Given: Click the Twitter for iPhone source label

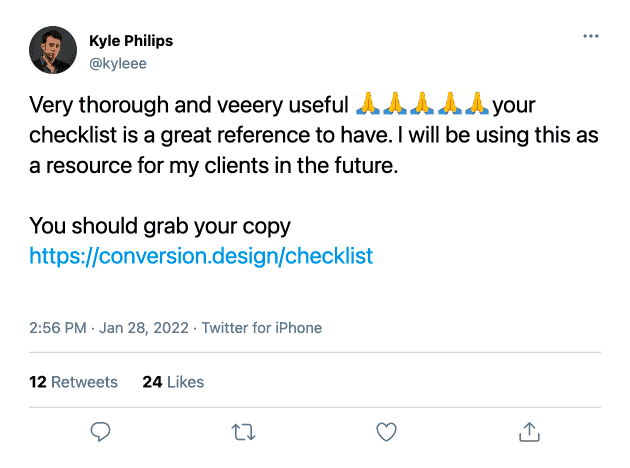Looking at the screenshot, I should pyautogui.click(x=262, y=328).
